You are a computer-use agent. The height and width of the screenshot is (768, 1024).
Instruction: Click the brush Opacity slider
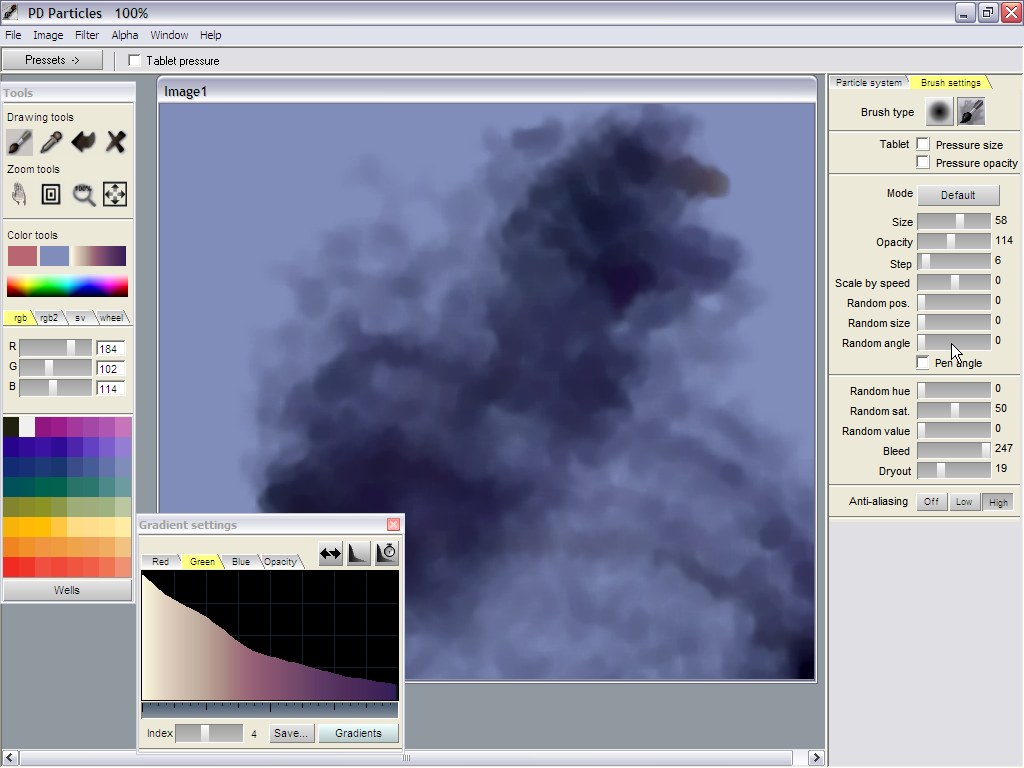(x=953, y=241)
